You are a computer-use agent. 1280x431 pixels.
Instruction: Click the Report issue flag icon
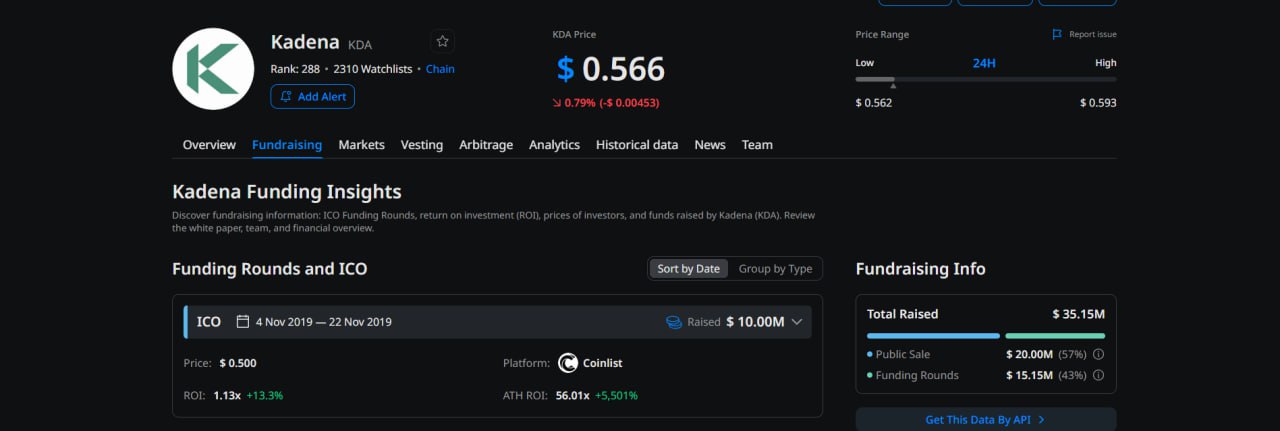tap(1057, 34)
